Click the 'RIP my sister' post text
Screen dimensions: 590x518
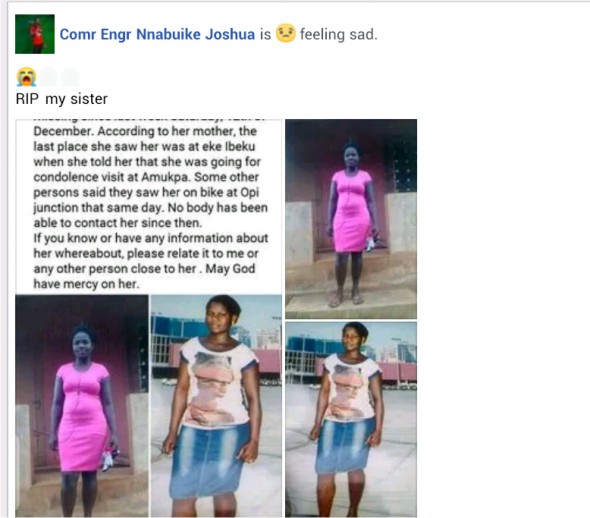pyautogui.click(x=62, y=99)
